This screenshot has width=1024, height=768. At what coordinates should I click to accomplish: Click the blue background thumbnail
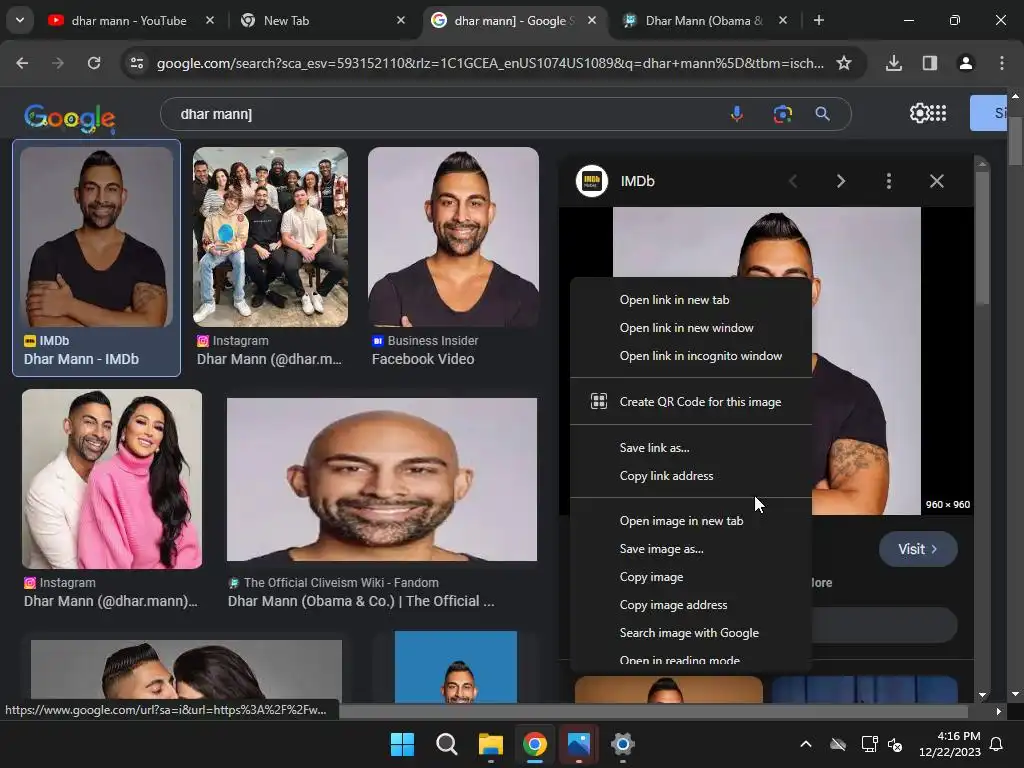click(x=456, y=667)
